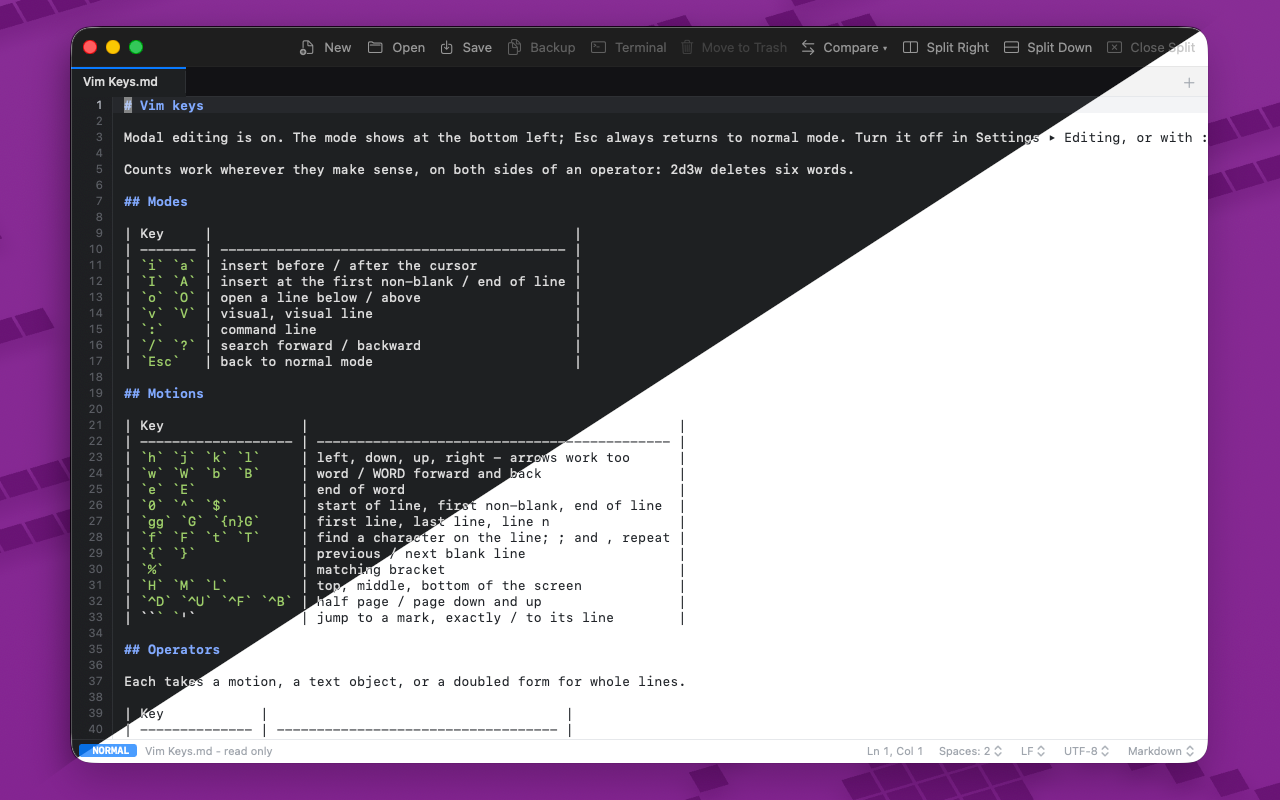
Task: Open the Markdown language selector
Action: pyautogui.click(x=1161, y=751)
